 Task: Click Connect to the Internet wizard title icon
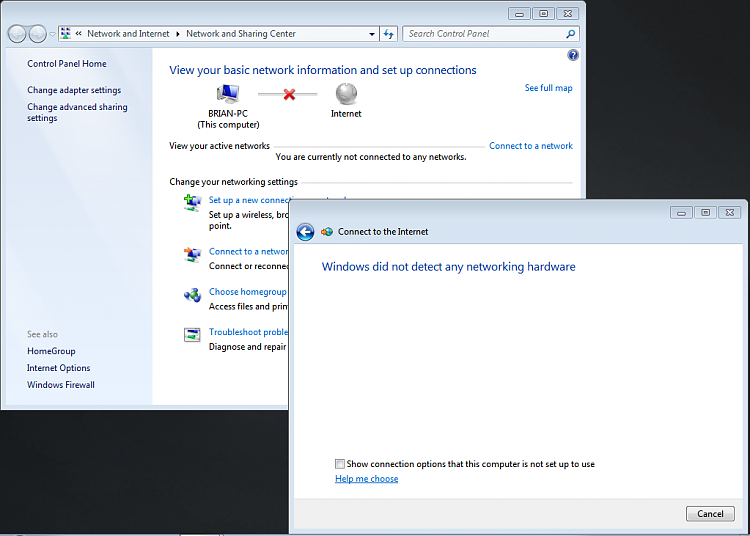point(327,232)
